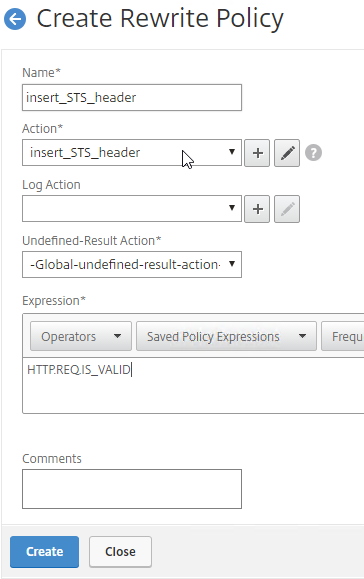Open the empty Log Action dropdown
Viewport: 364px width, 579px height.
click(x=132, y=209)
